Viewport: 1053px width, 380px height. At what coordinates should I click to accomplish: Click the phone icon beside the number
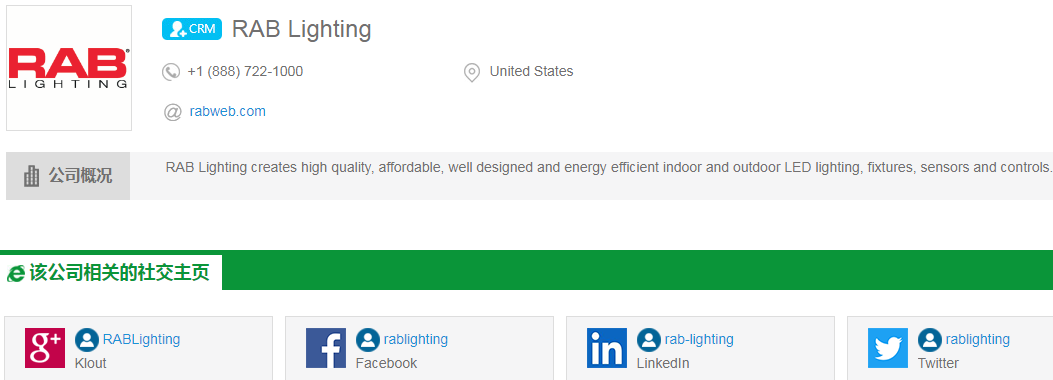[x=171, y=72]
